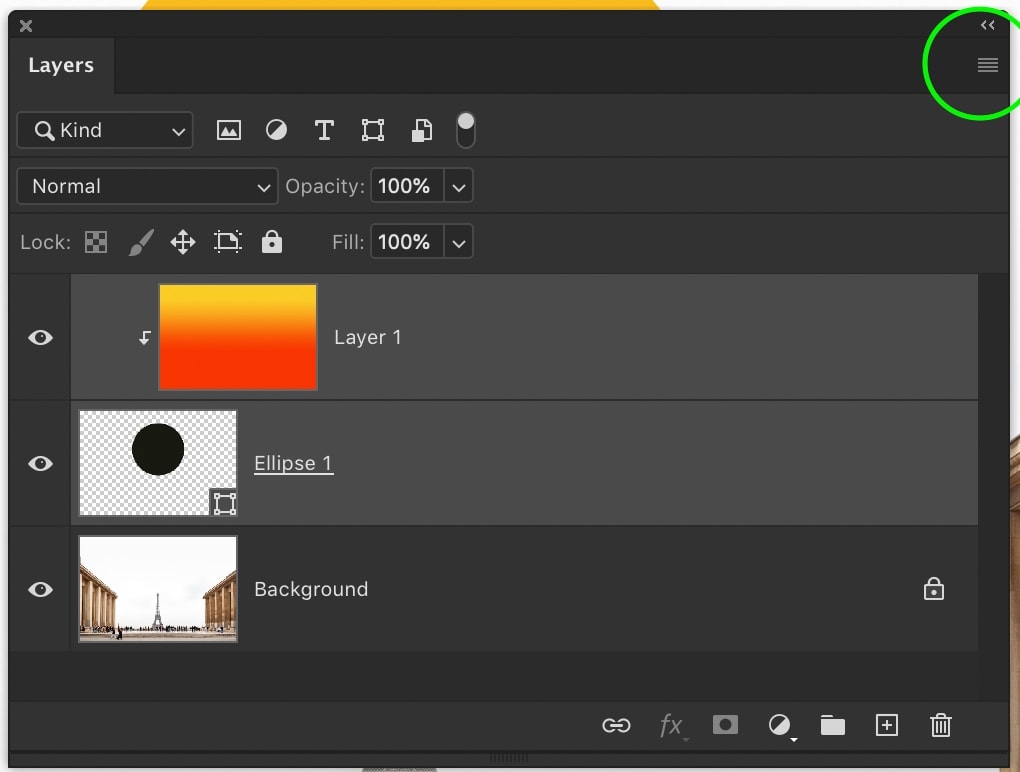Screen dimensions: 1020x772
Task: Filter layers by pixel layers icon
Action: (228, 130)
